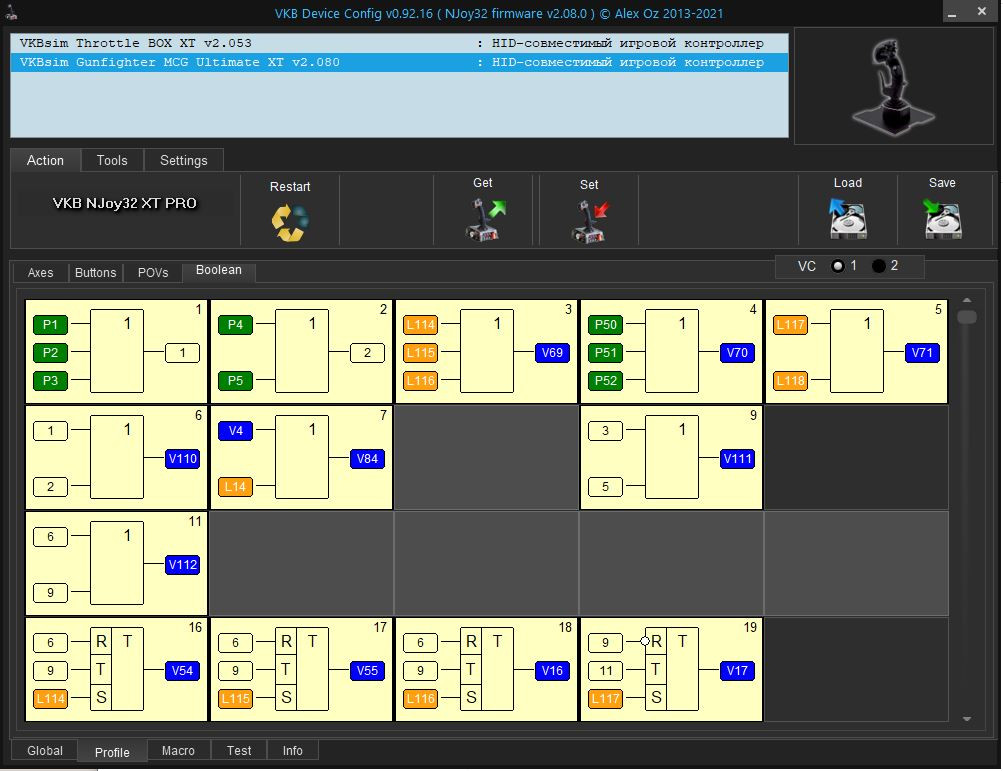
Task: Click the Restart device icon
Action: click(x=290, y=221)
